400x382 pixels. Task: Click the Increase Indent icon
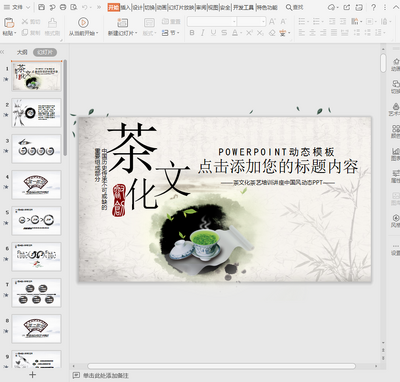point(343,22)
